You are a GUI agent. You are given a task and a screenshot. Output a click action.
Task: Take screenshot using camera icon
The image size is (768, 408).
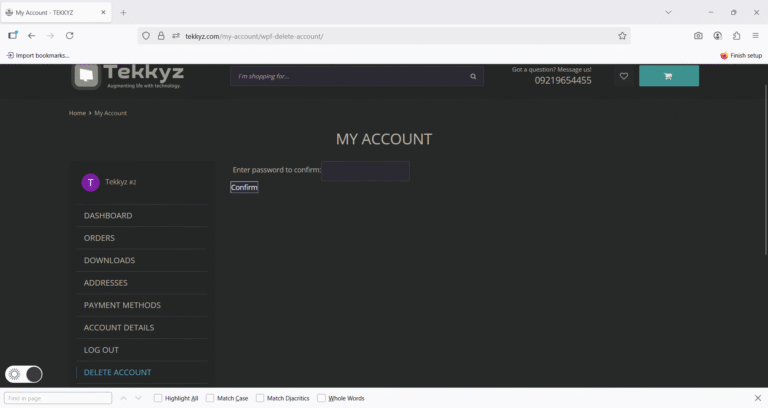click(698, 36)
